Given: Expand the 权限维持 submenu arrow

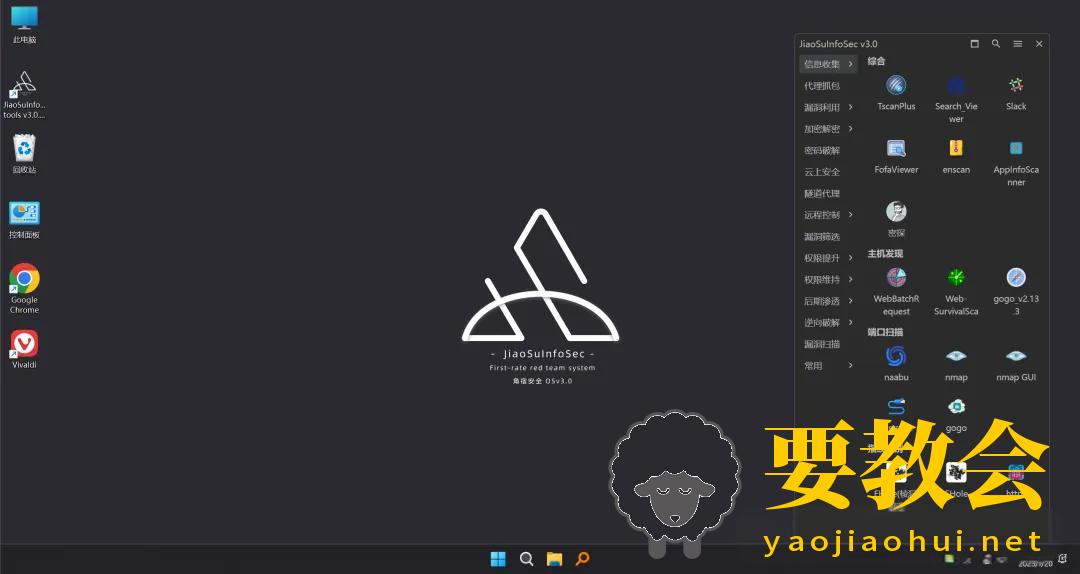Looking at the screenshot, I should [x=851, y=279].
